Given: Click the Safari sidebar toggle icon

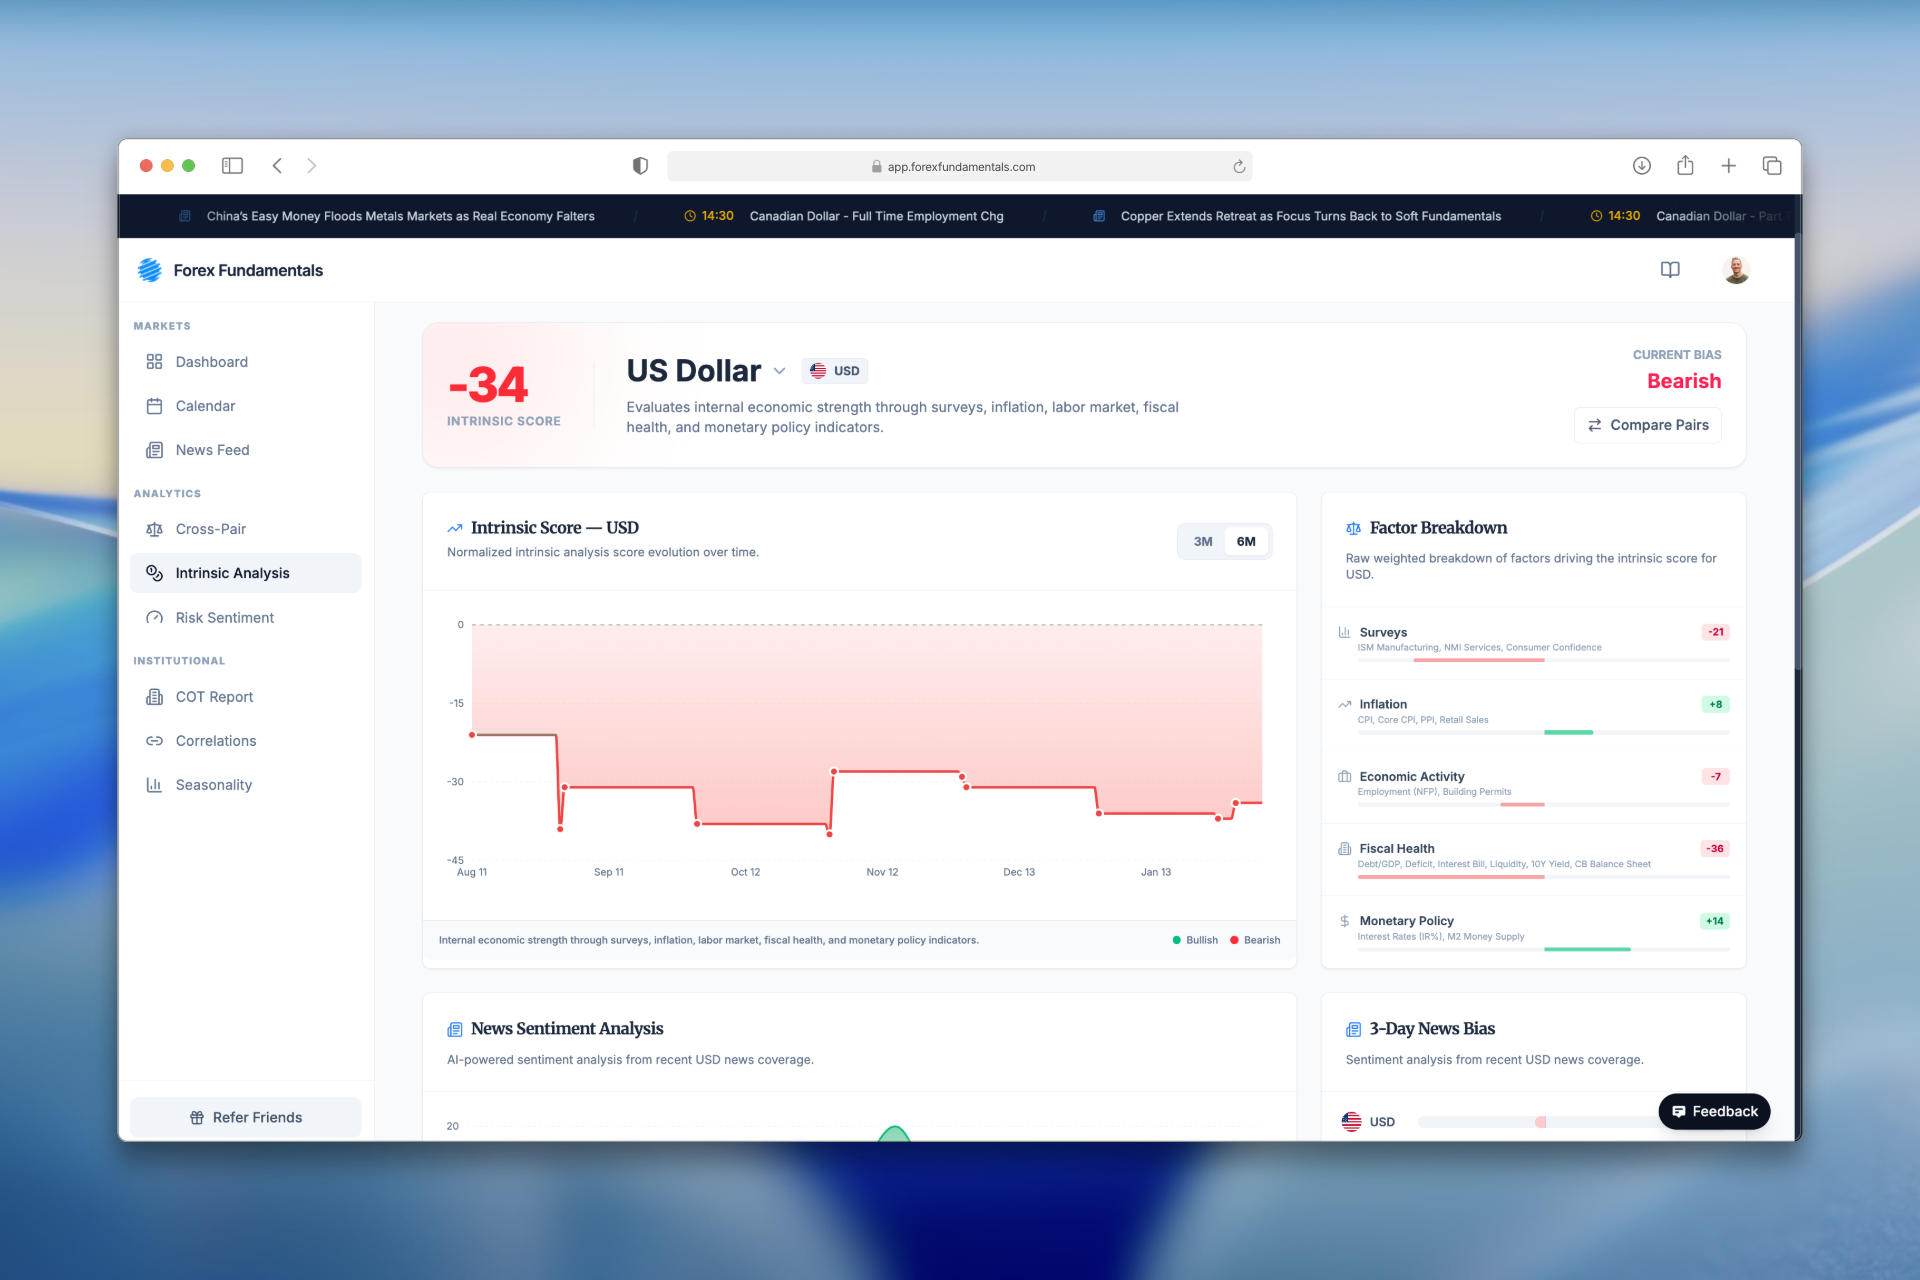Looking at the screenshot, I should coord(232,166).
